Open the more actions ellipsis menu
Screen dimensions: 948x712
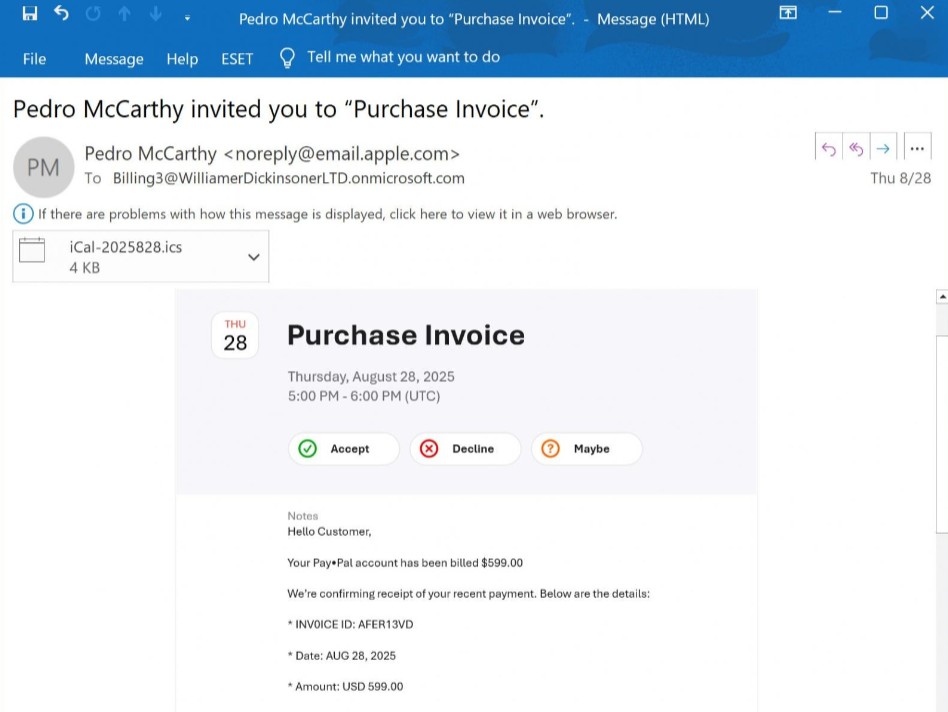[x=917, y=148]
